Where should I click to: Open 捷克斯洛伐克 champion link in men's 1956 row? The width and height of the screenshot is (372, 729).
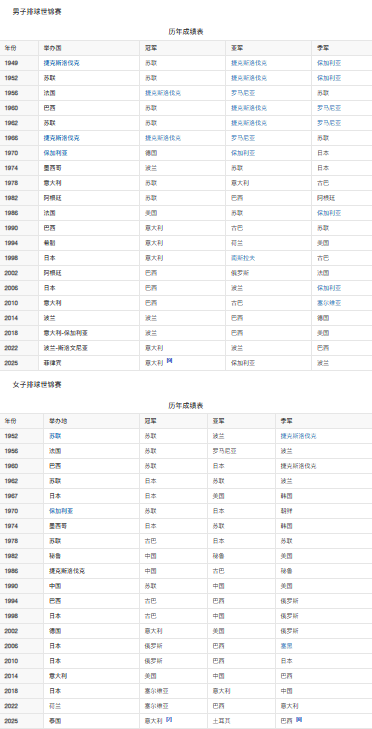point(163,93)
